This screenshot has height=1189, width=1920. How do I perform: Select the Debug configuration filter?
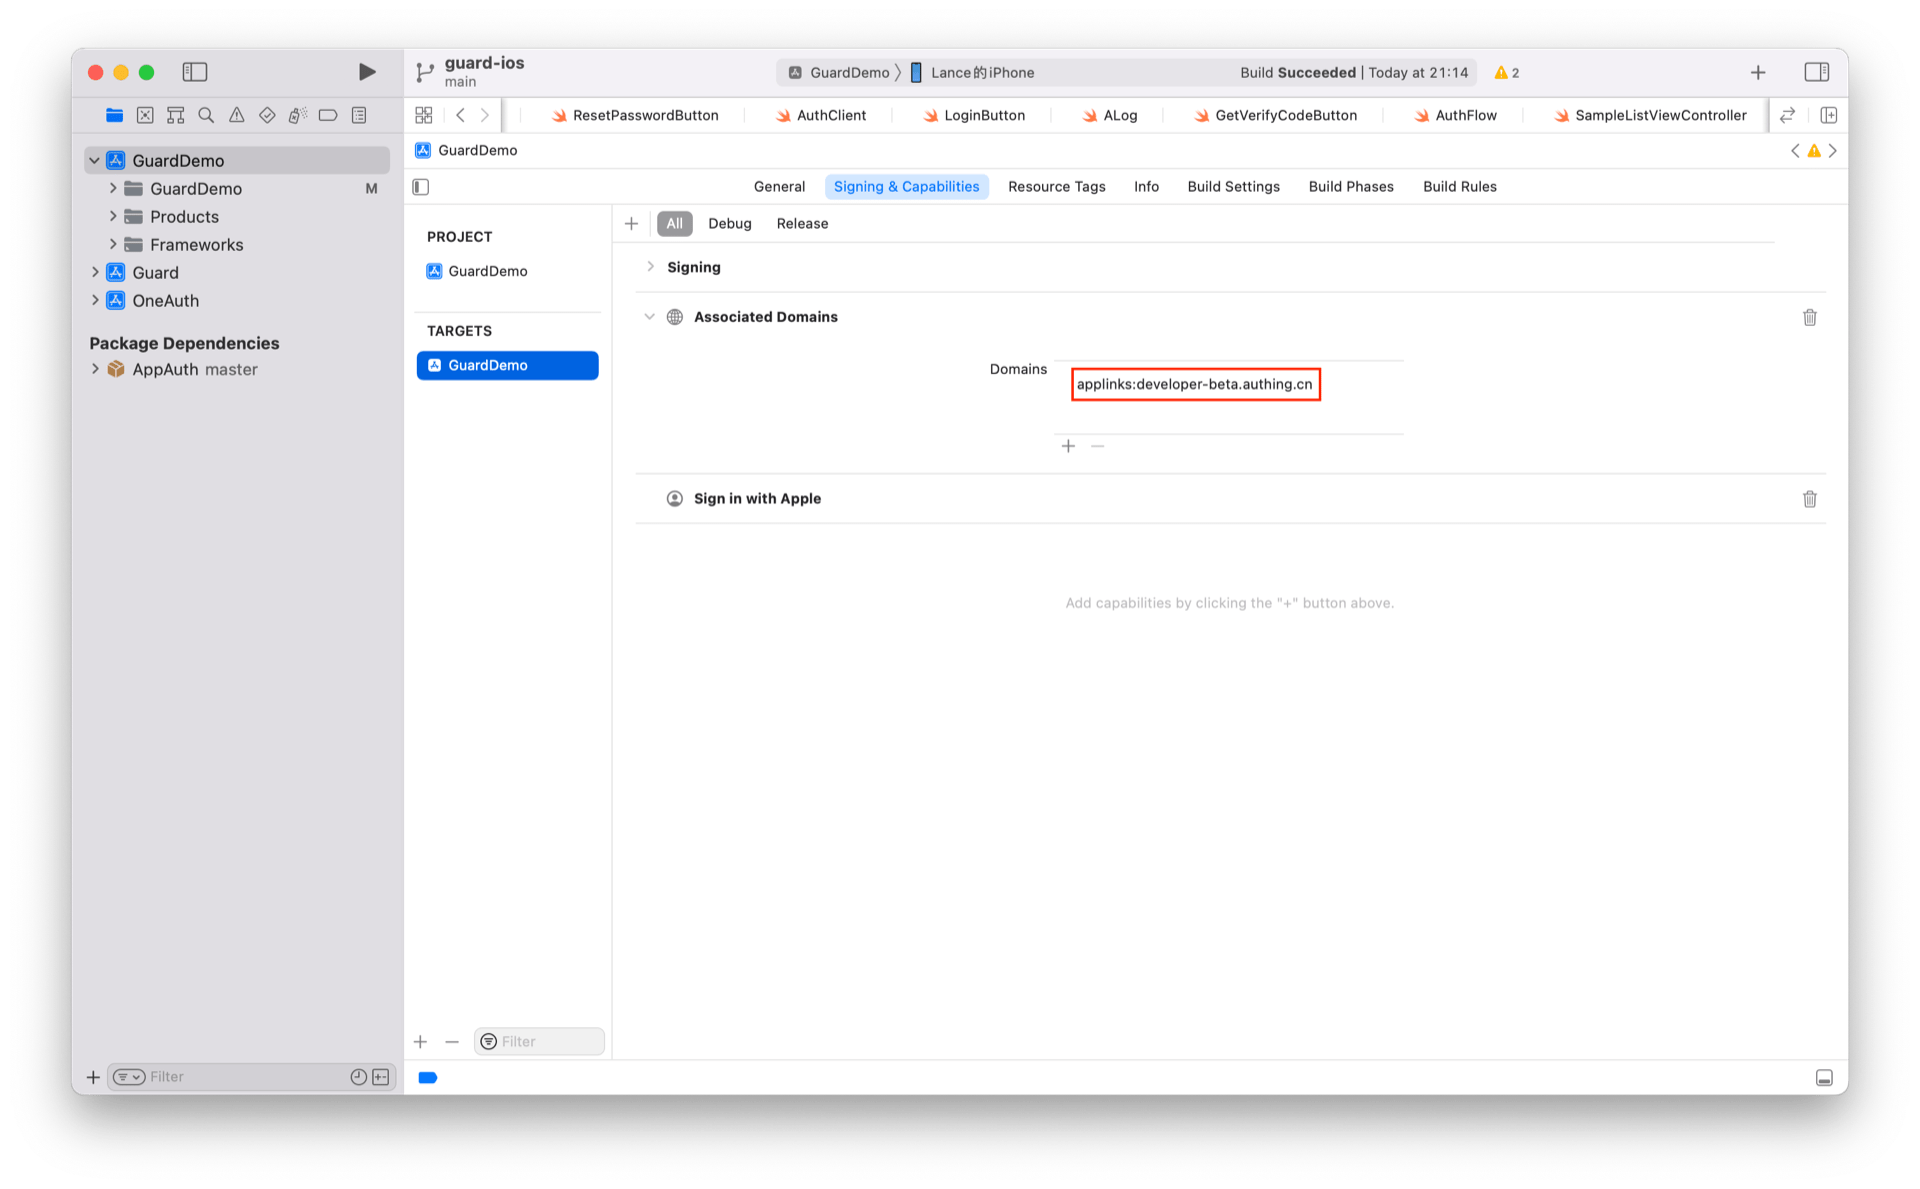tap(729, 224)
